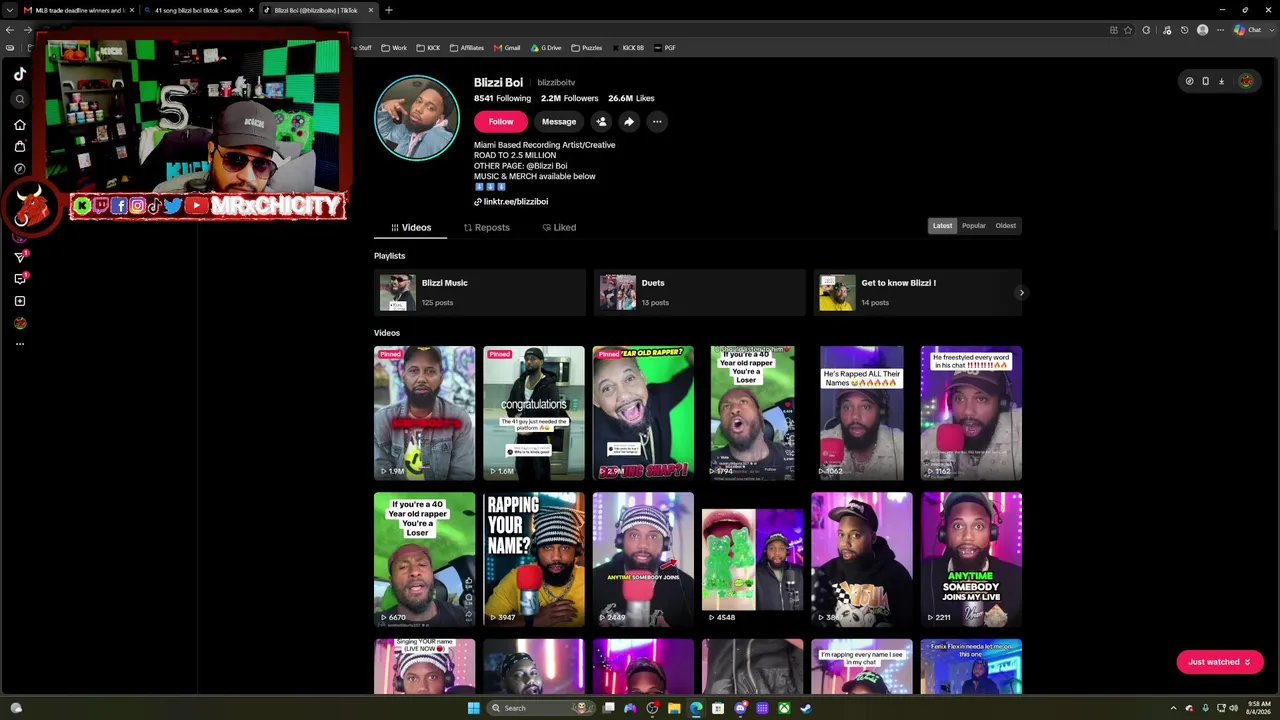
Task: Open the Duets playlist
Action: [x=699, y=292]
